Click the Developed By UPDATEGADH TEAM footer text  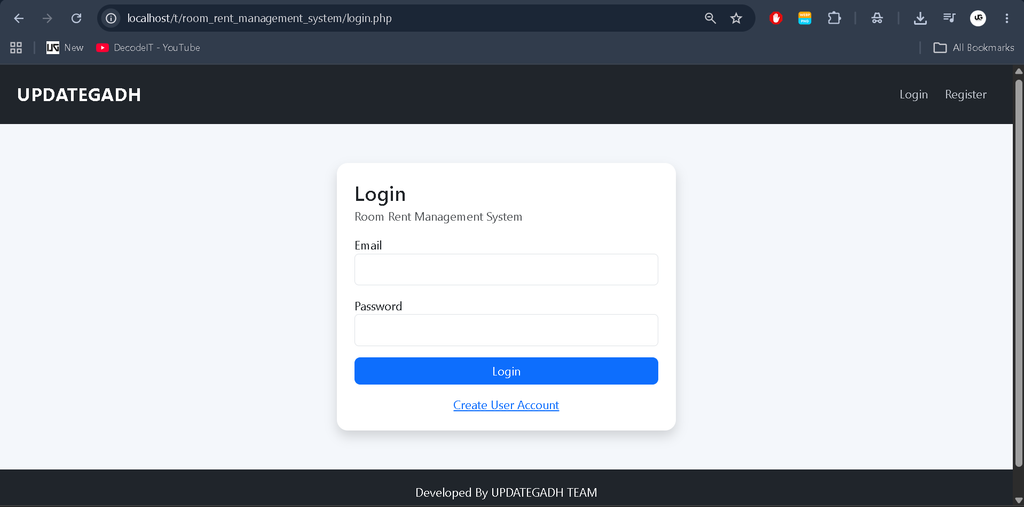[506, 493]
